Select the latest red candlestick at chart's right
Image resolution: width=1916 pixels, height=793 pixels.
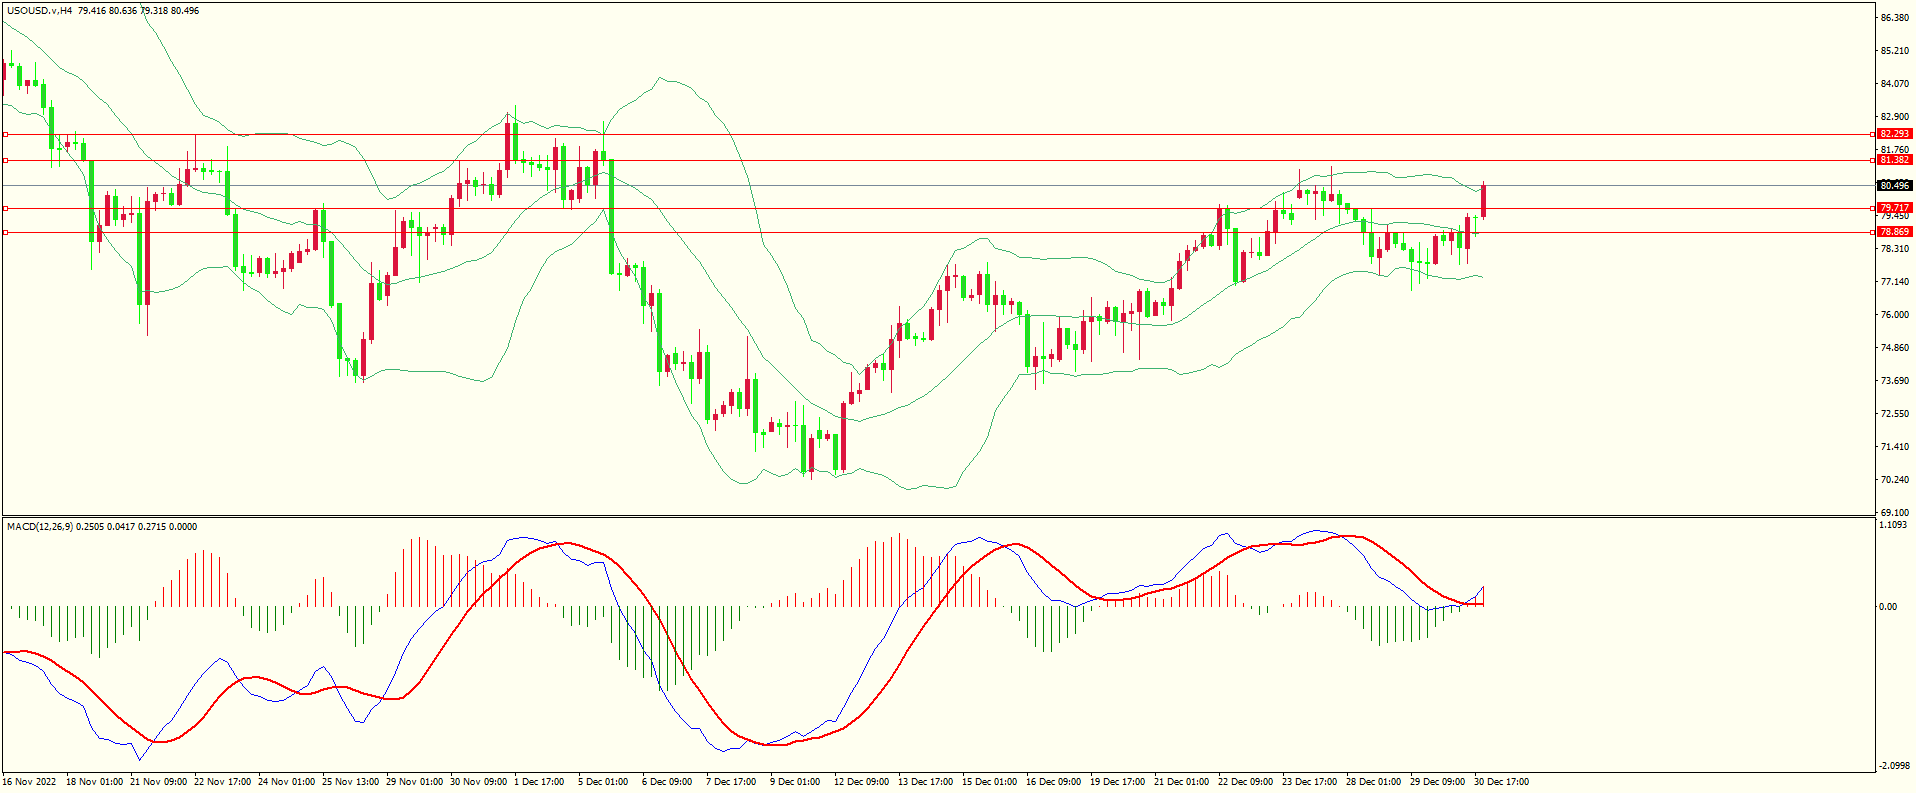click(1483, 201)
